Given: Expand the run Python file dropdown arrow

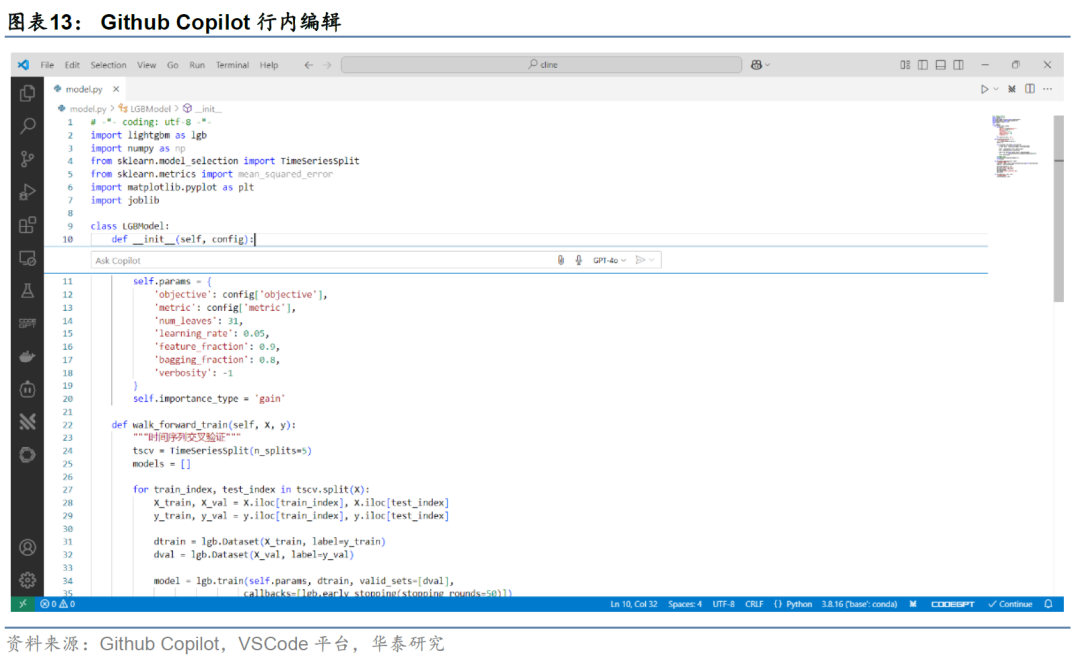Looking at the screenshot, I should [996, 89].
